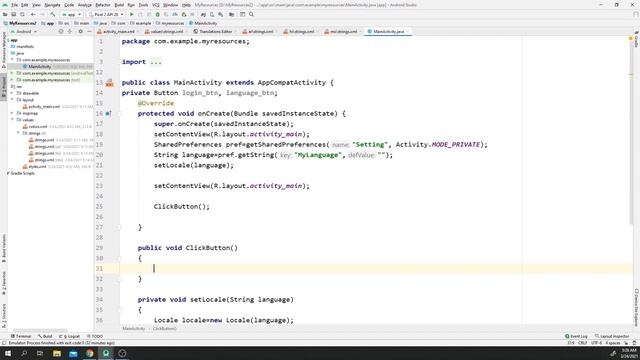Click the Save All toolbar icon

[13, 14]
